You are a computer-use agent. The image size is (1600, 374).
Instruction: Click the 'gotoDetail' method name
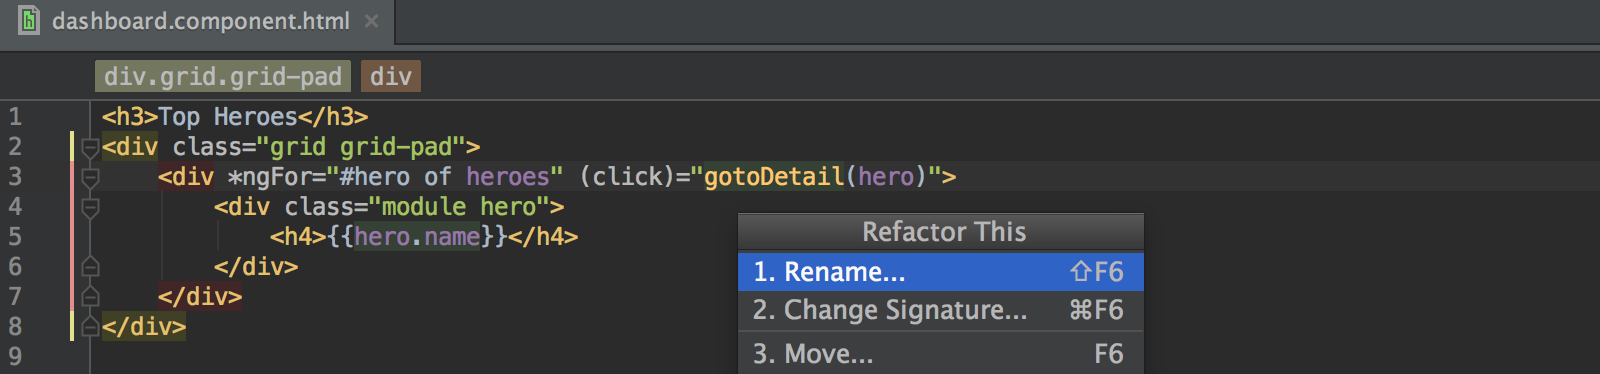[x=774, y=177]
